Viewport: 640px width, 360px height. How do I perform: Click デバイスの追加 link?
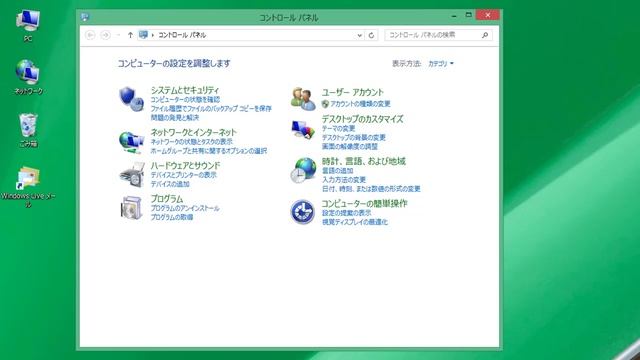pyautogui.click(x=170, y=184)
